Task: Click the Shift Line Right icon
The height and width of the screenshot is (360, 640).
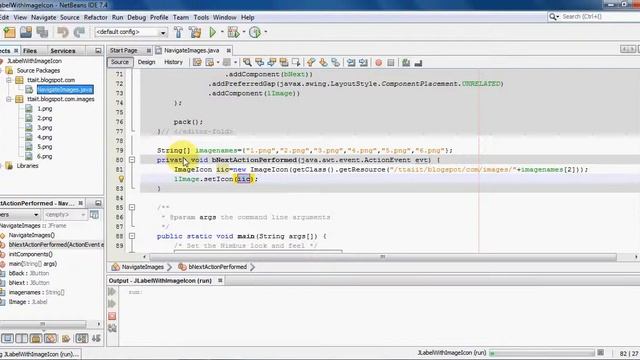Action: click(x=363, y=62)
